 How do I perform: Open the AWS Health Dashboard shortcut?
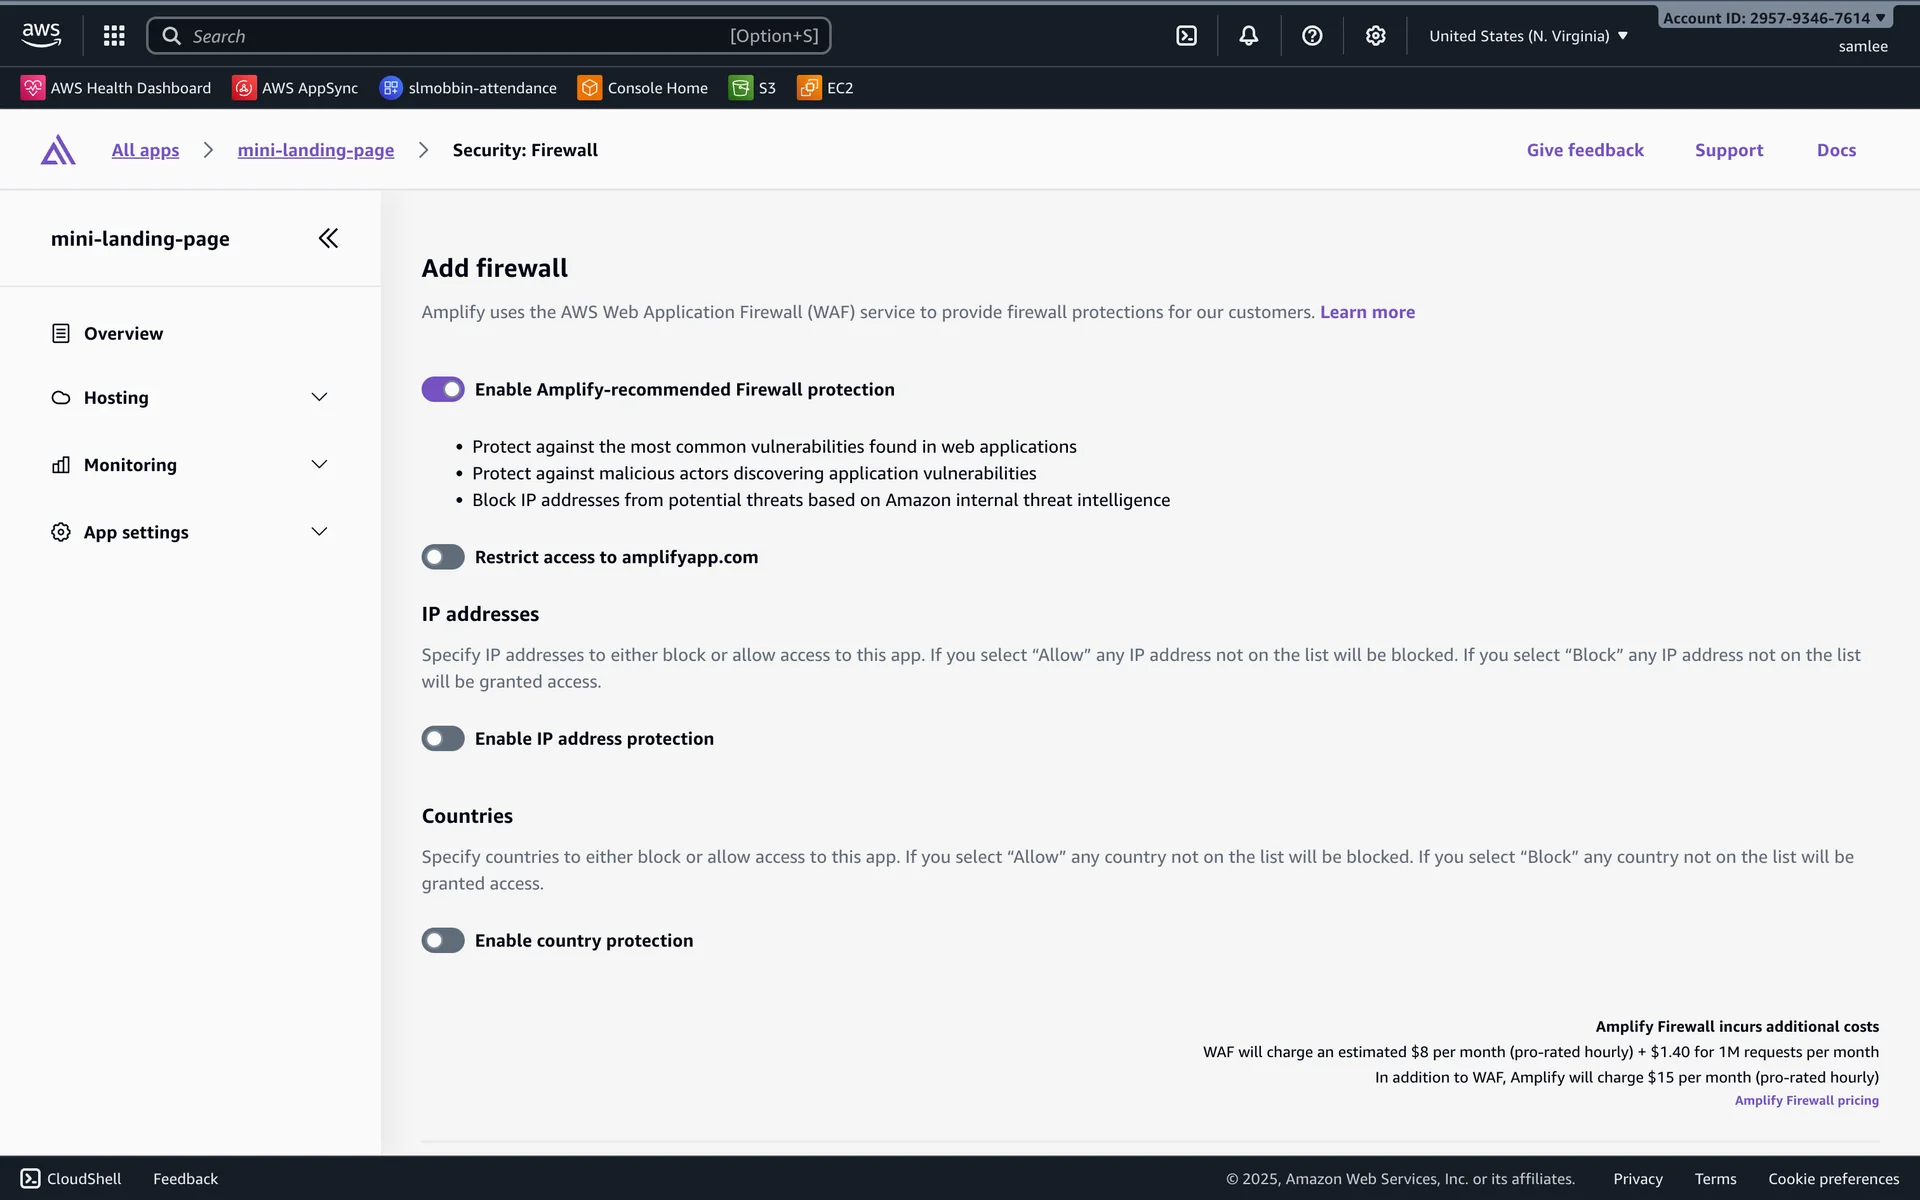[116, 88]
